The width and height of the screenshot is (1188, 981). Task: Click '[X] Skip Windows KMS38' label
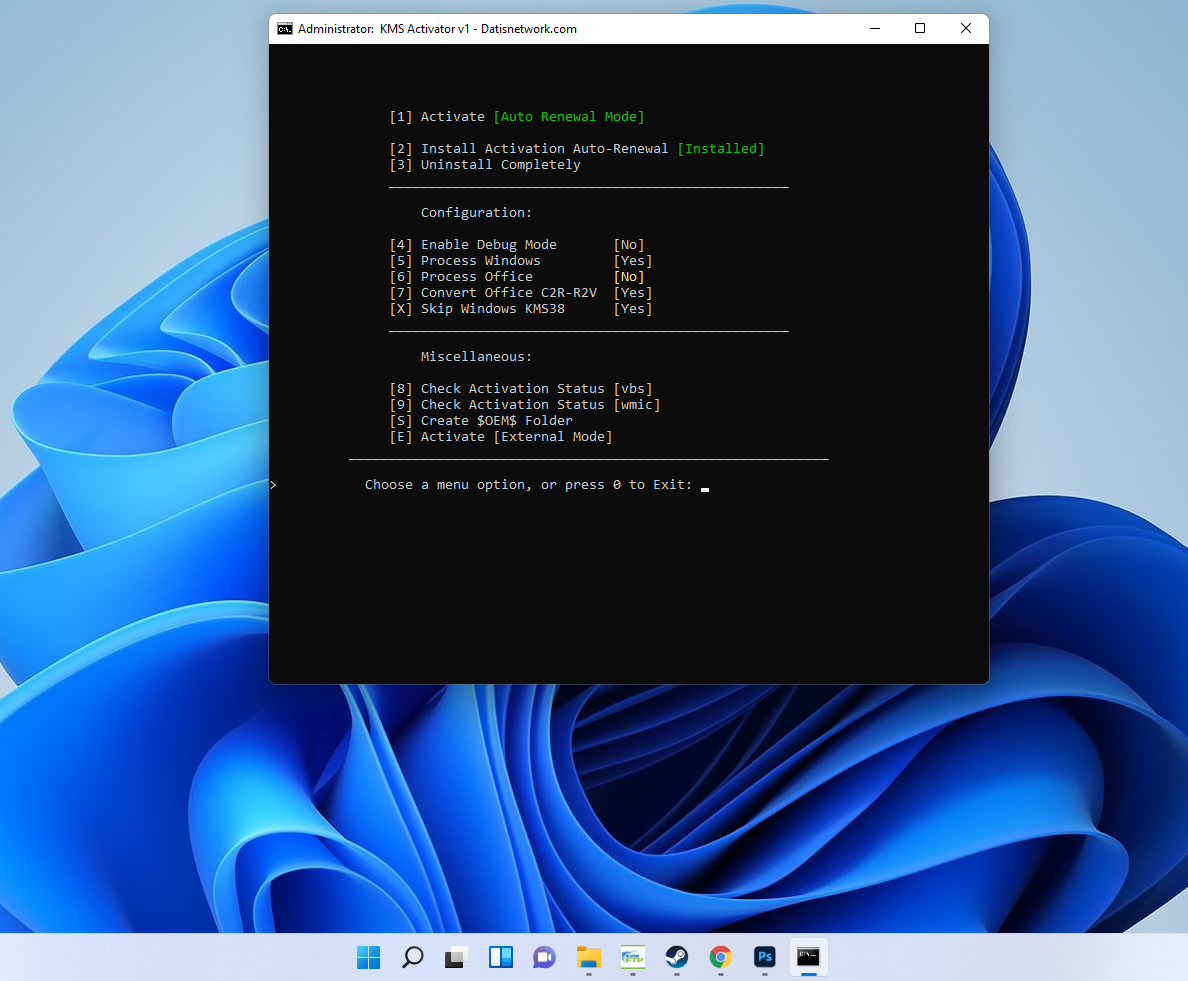[477, 308]
